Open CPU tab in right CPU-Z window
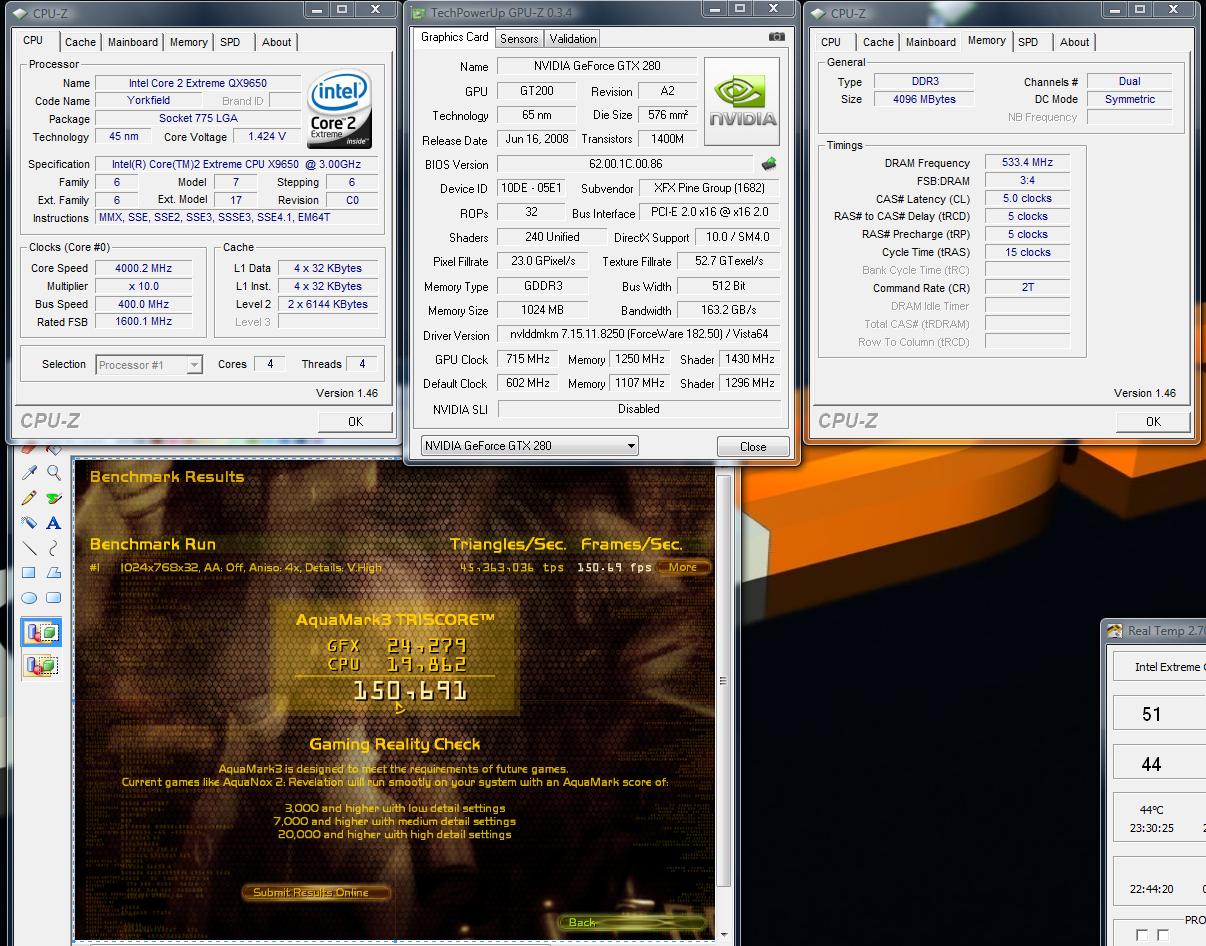The height and width of the screenshot is (946, 1206). (831, 42)
